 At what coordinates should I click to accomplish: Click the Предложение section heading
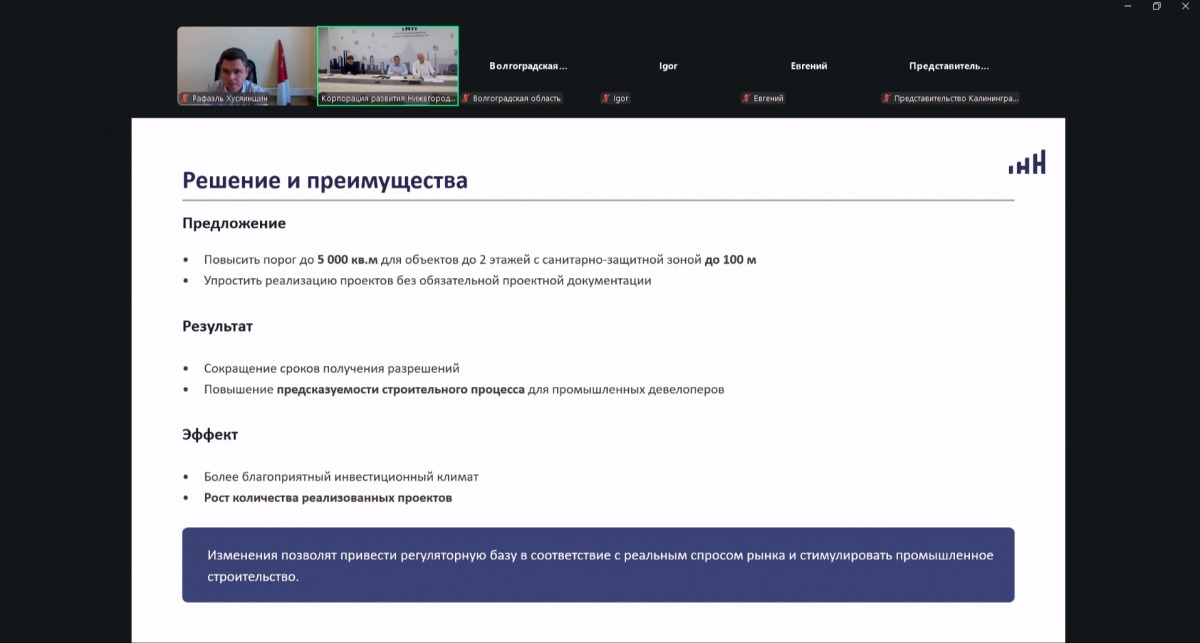tap(234, 224)
